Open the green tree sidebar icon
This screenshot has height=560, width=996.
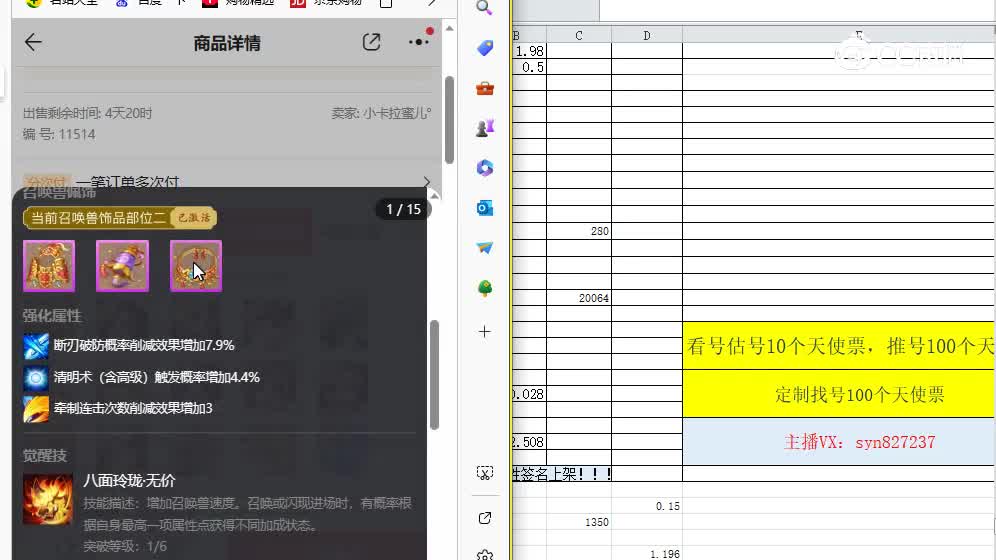pos(485,288)
